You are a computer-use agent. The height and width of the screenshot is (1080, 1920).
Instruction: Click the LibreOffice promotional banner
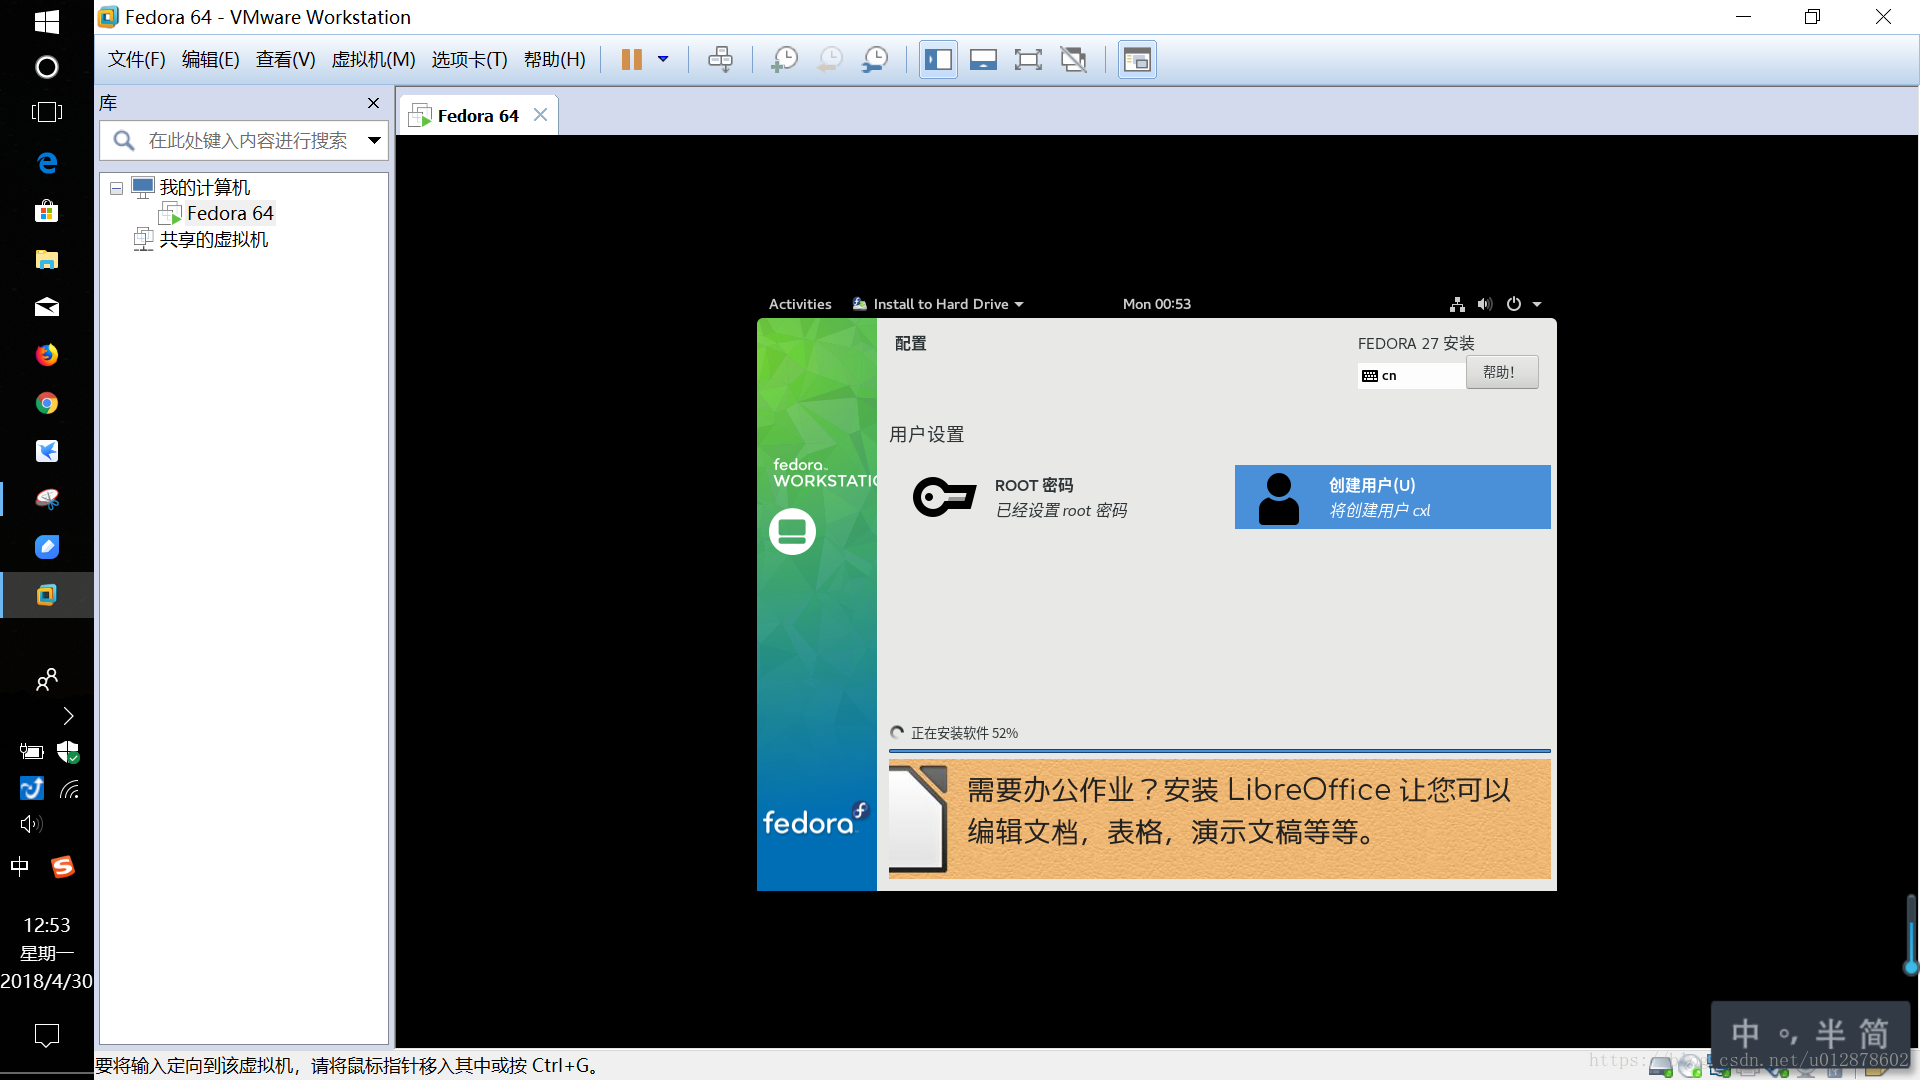[1219, 818]
